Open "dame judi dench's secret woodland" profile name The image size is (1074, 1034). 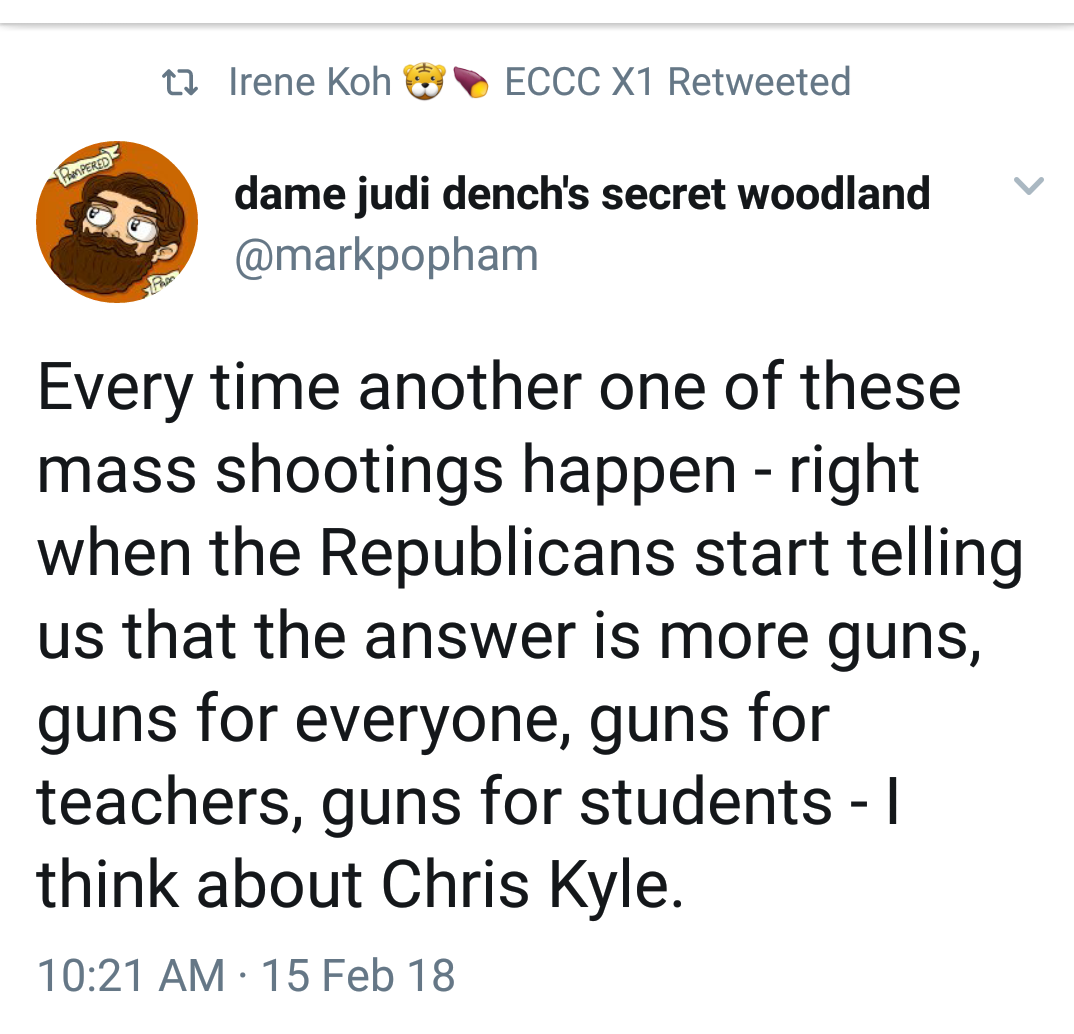(x=582, y=194)
